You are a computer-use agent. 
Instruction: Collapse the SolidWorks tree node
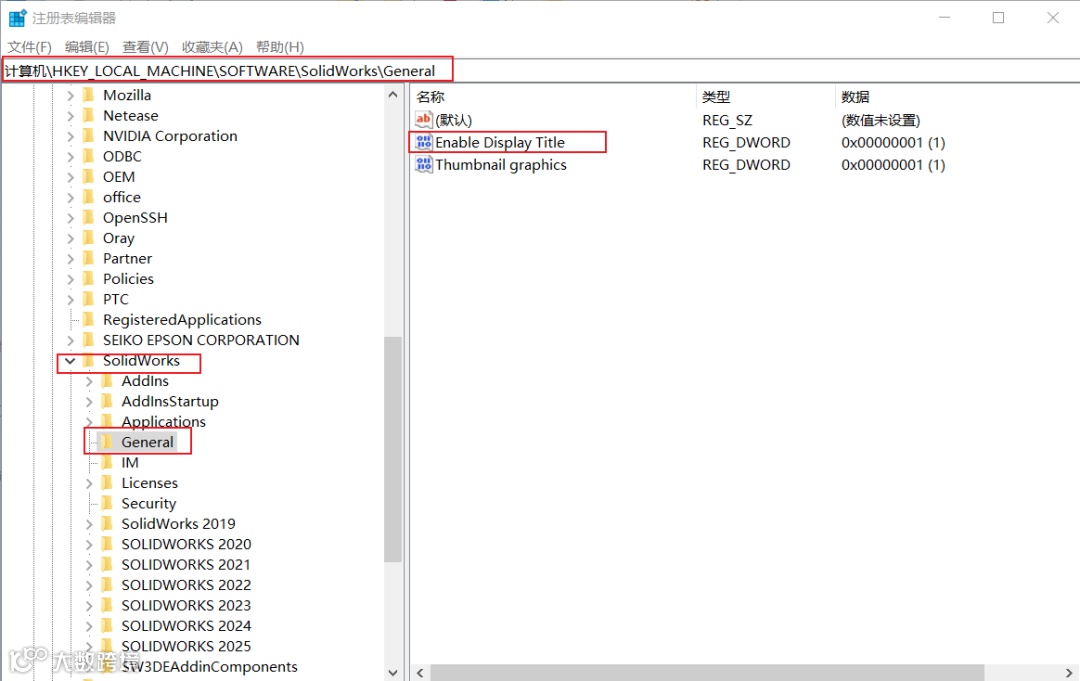pyautogui.click(x=70, y=361)
